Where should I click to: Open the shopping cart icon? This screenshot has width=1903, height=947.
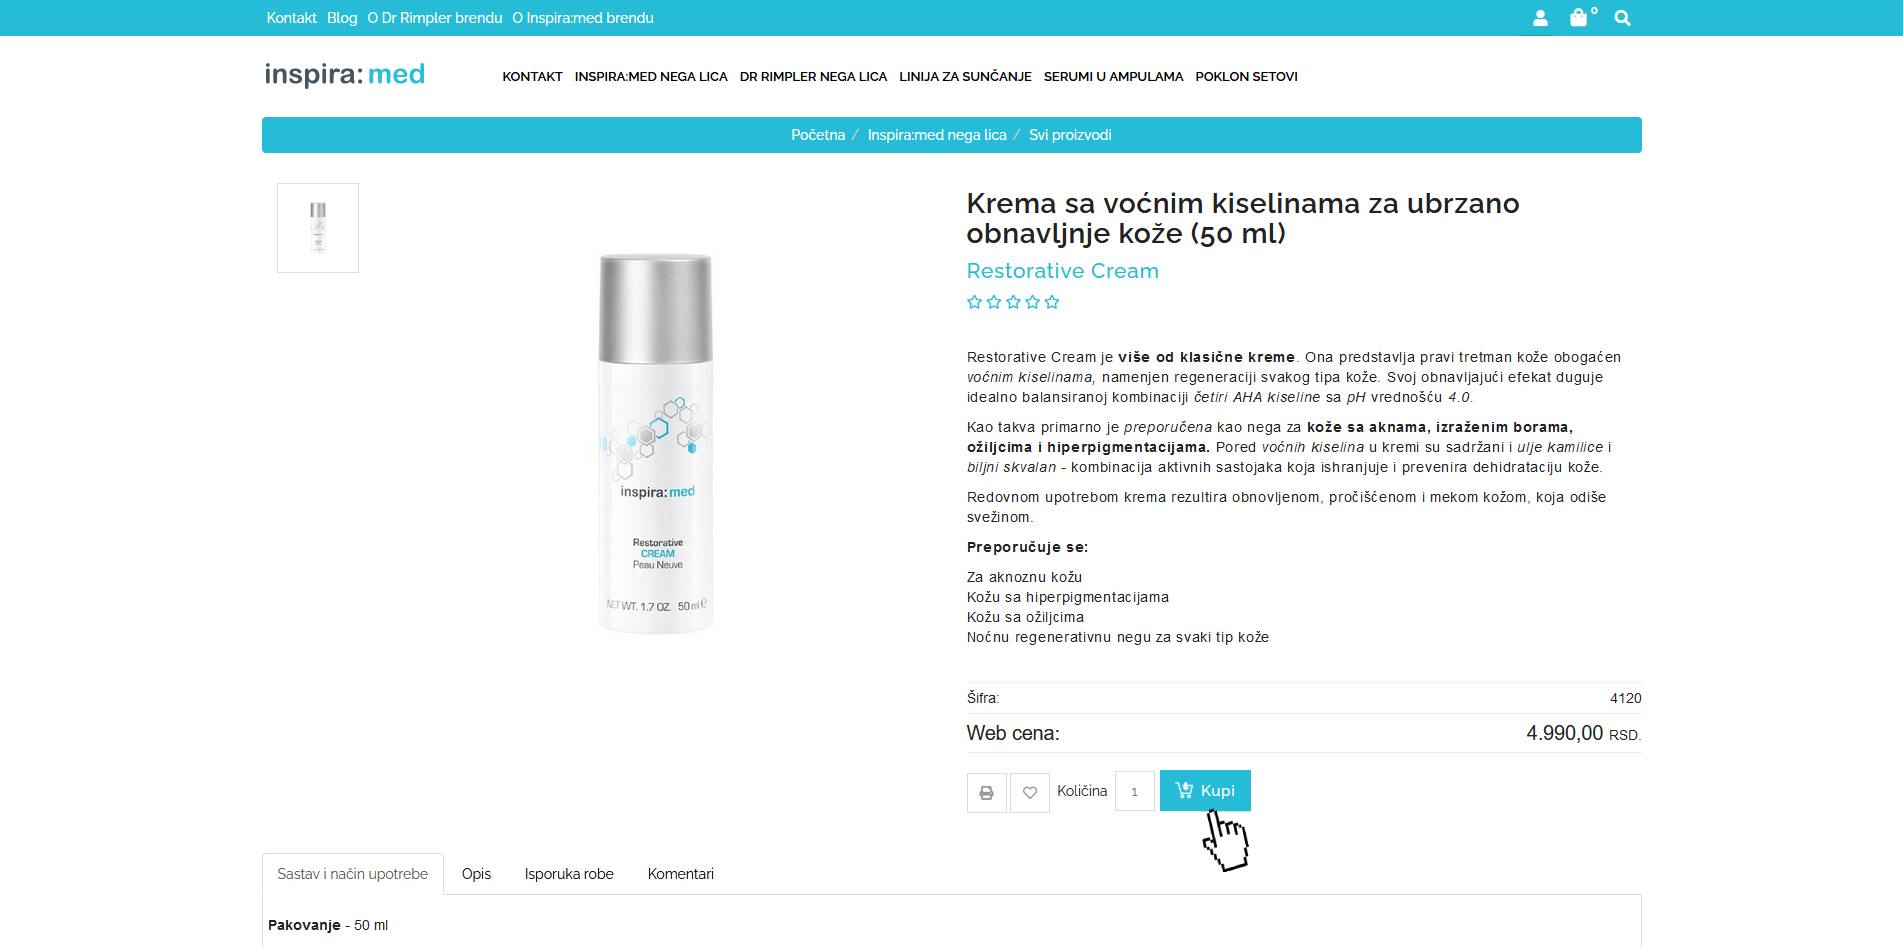pos(1580,17)
